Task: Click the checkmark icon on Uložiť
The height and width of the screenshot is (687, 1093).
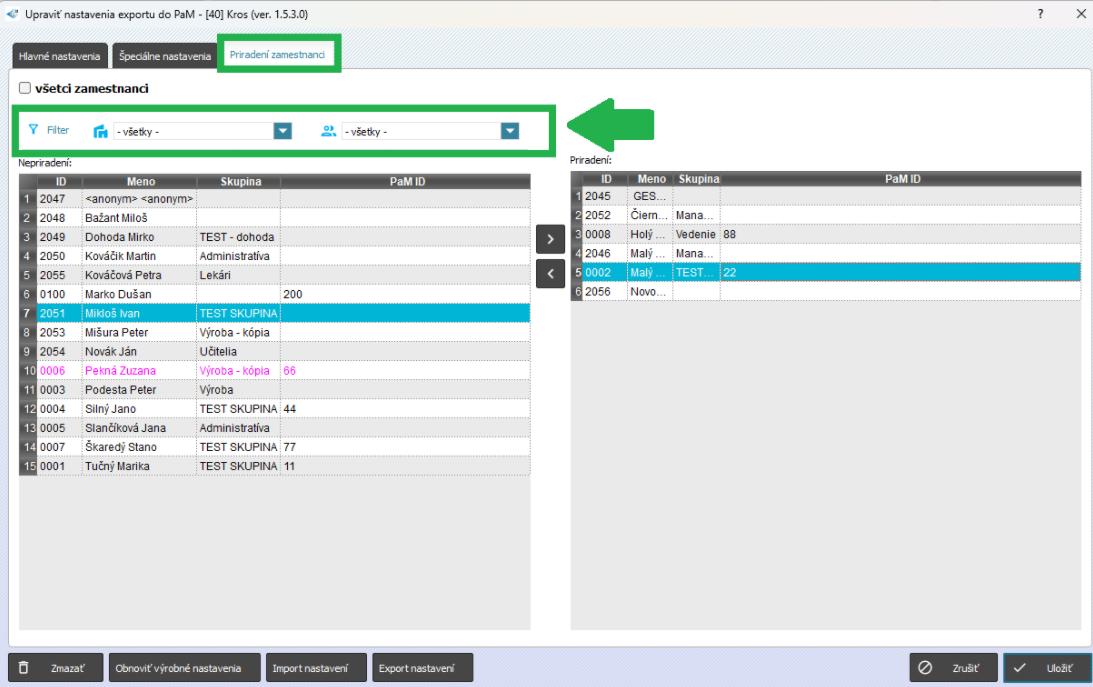Action: (1021, 667)
